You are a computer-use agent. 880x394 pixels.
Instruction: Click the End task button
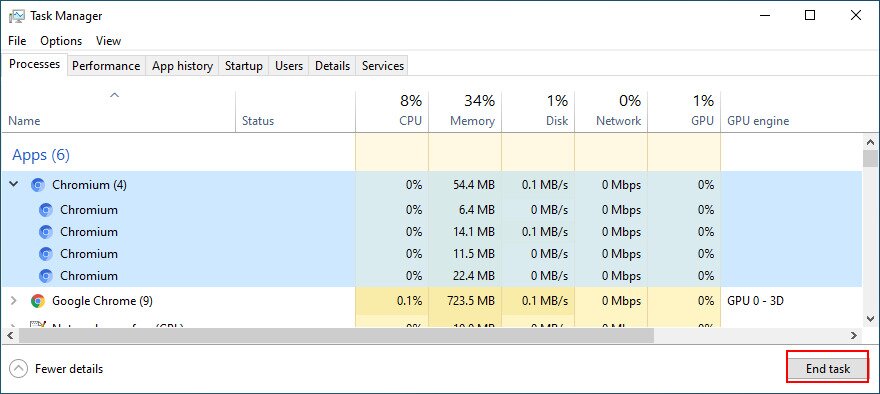click(x=828, y=368)
